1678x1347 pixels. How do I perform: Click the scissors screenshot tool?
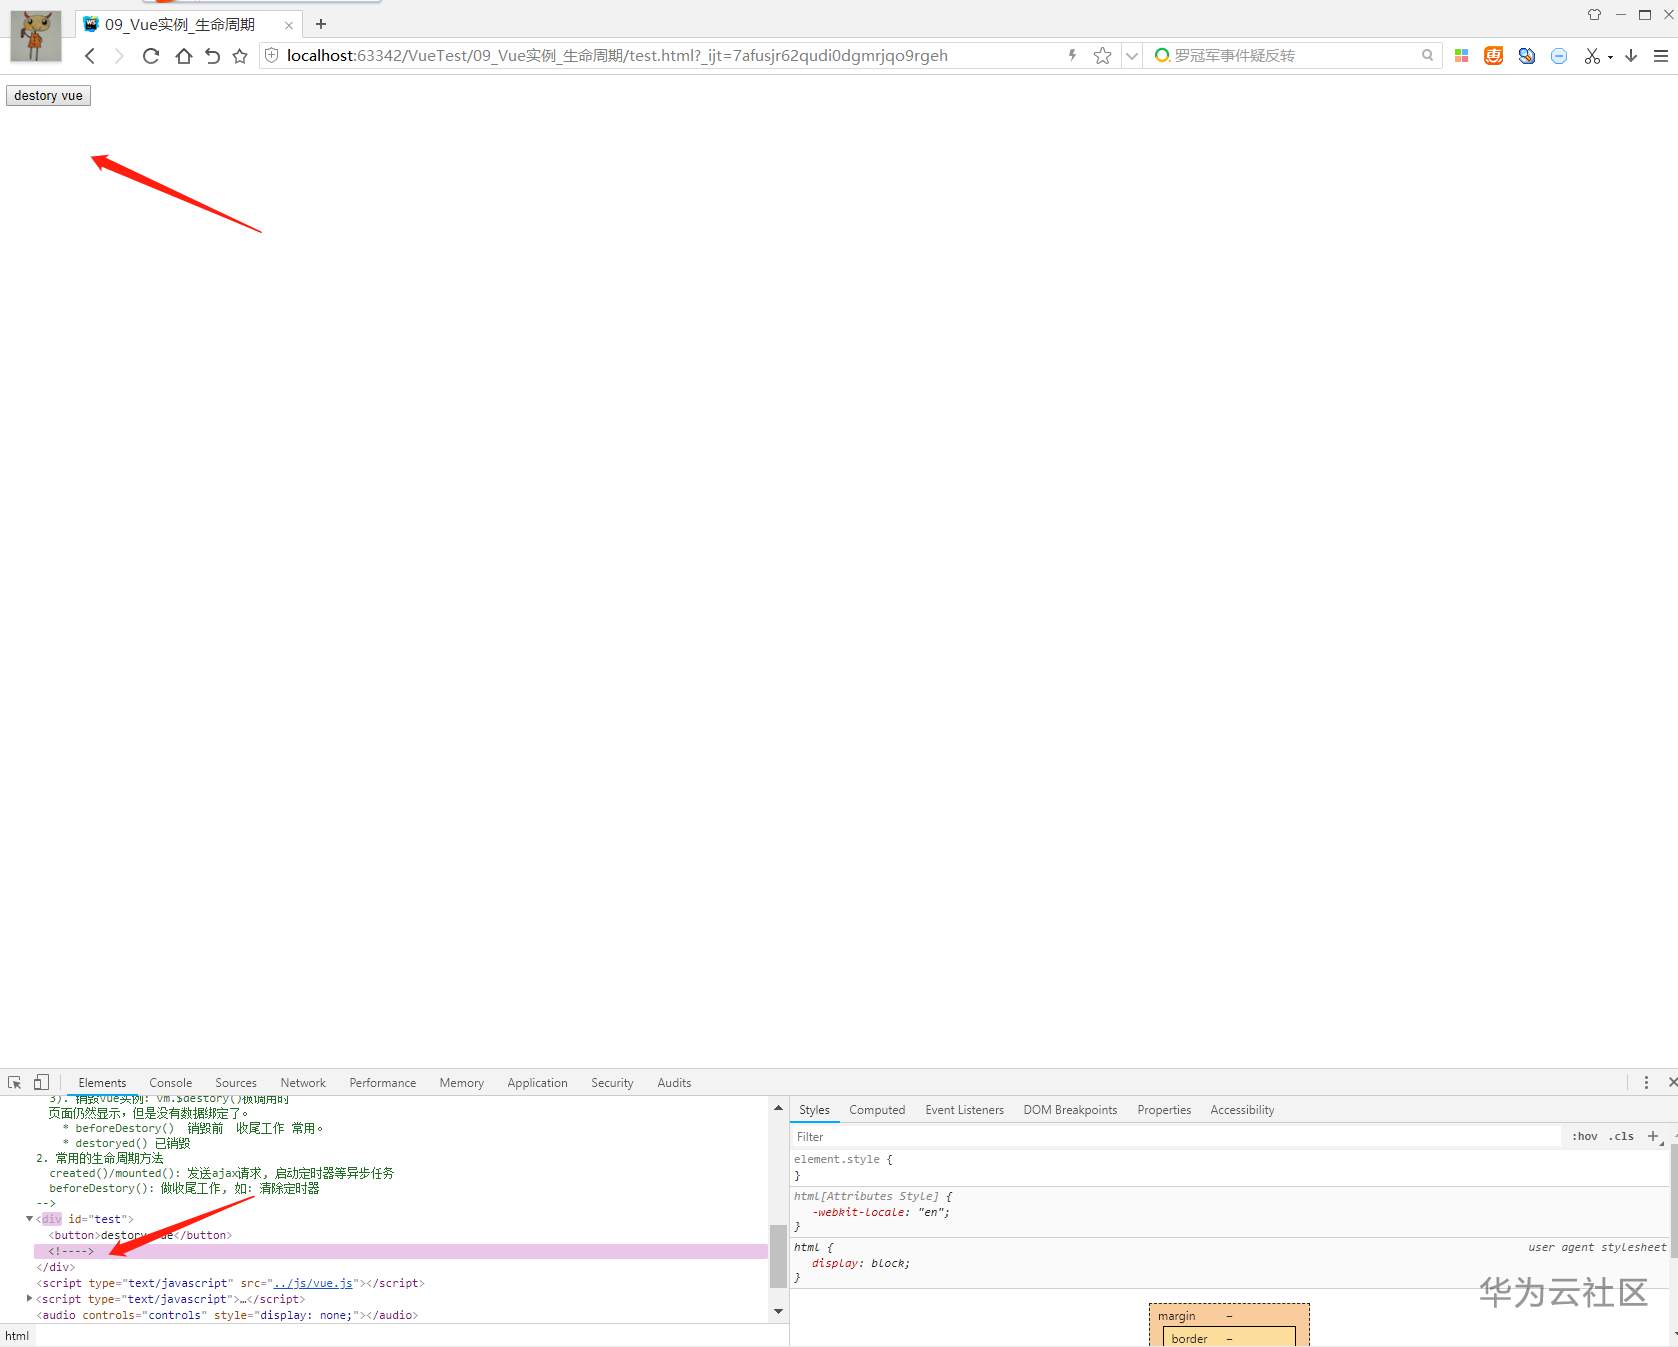[1592, 56]
